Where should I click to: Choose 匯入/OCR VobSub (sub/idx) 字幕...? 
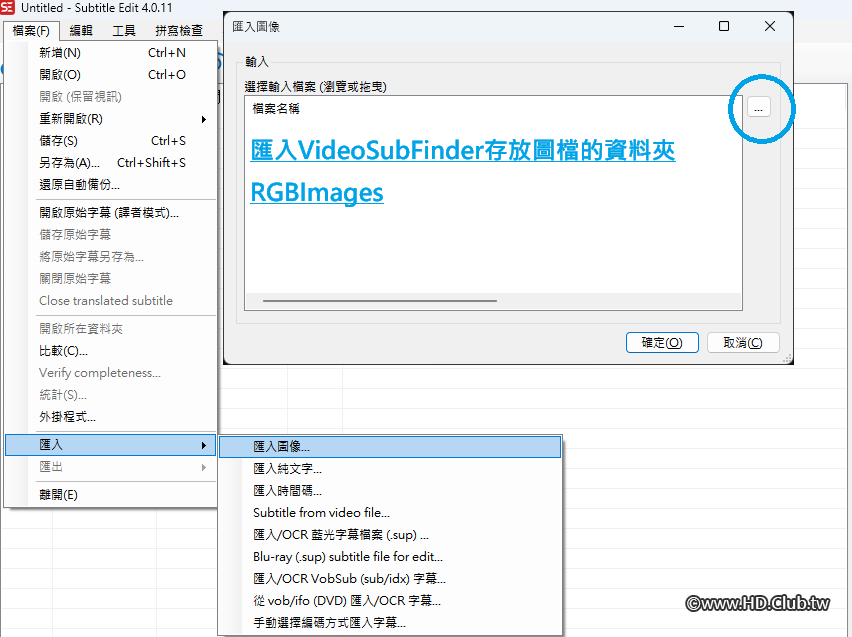(390, 578)
